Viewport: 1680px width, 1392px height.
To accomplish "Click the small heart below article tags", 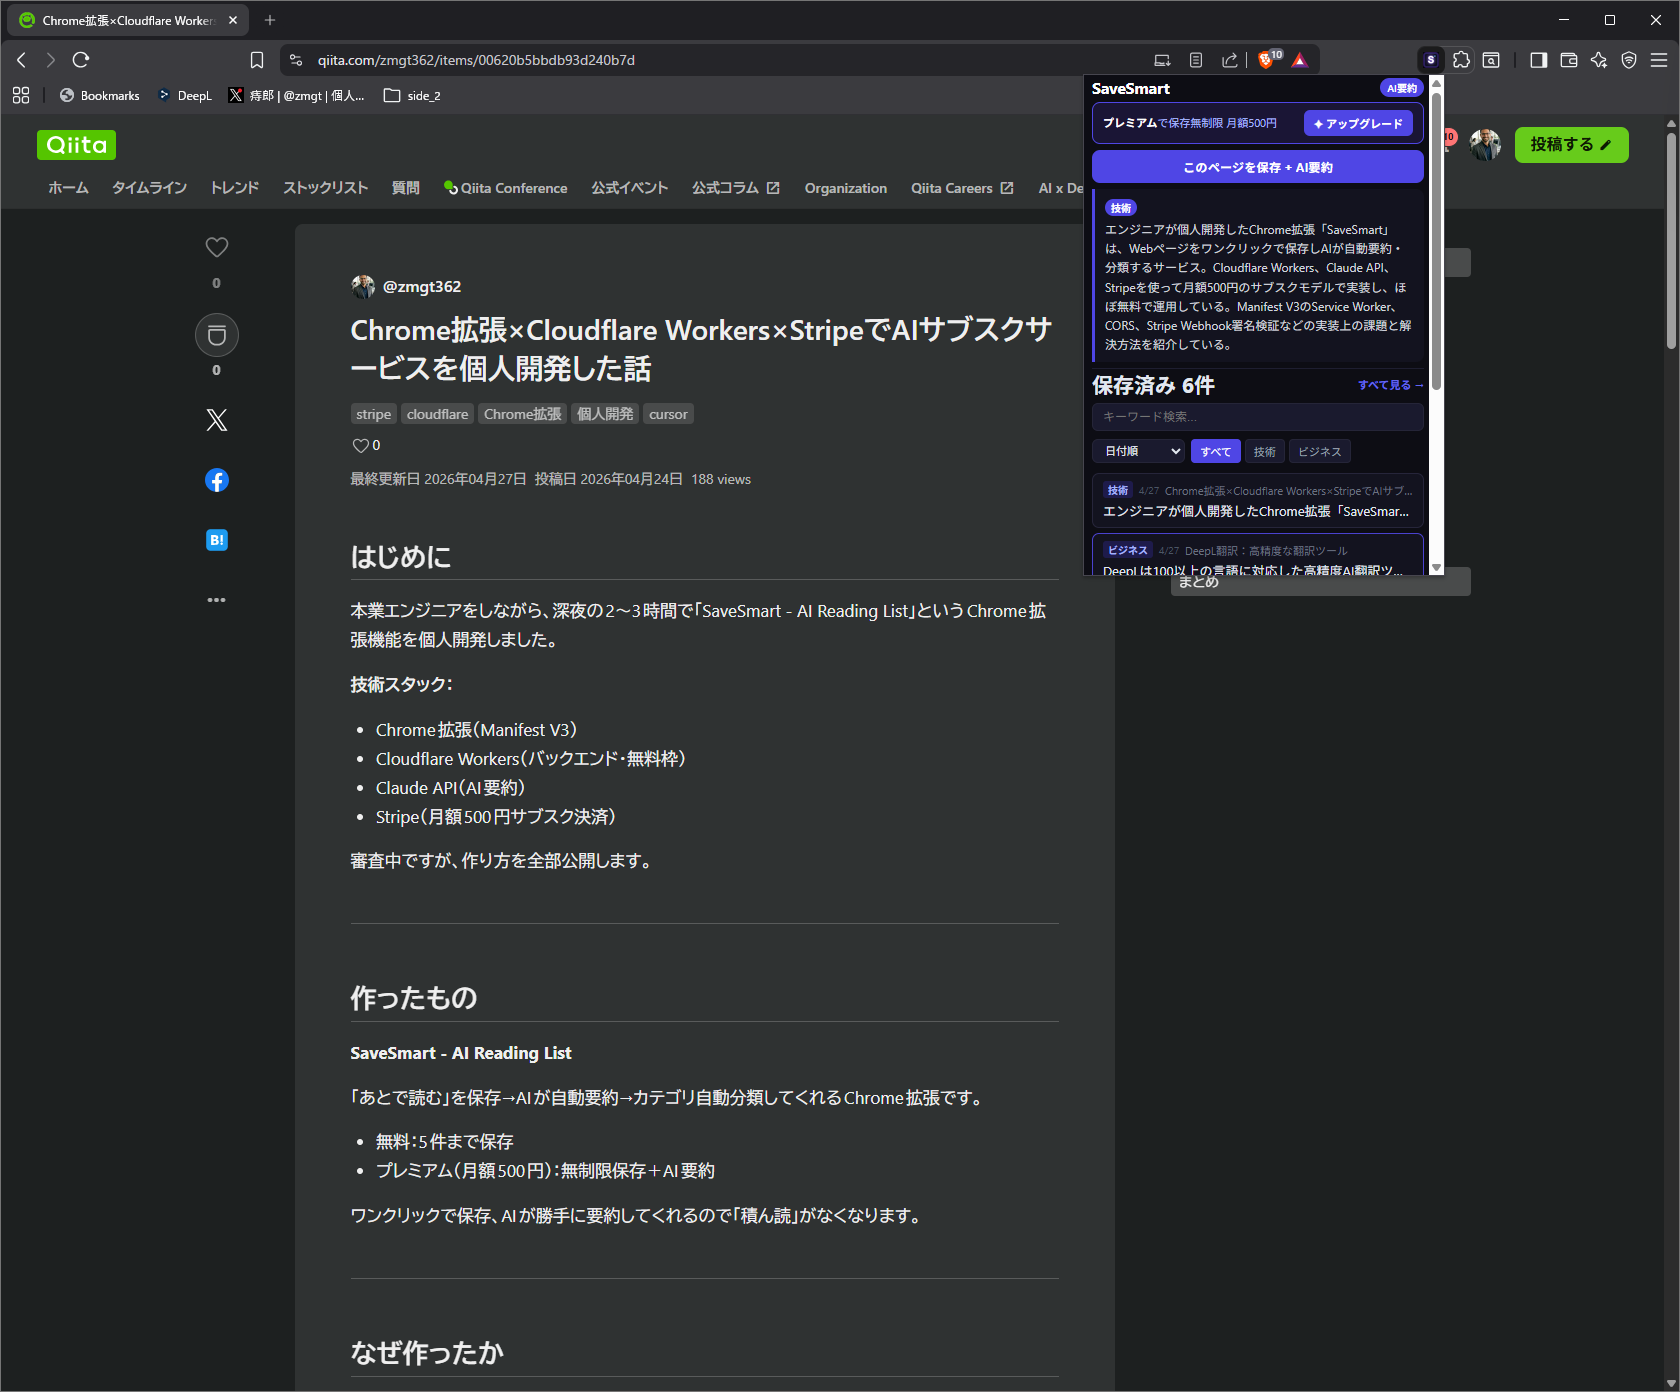I will (360, 446).
